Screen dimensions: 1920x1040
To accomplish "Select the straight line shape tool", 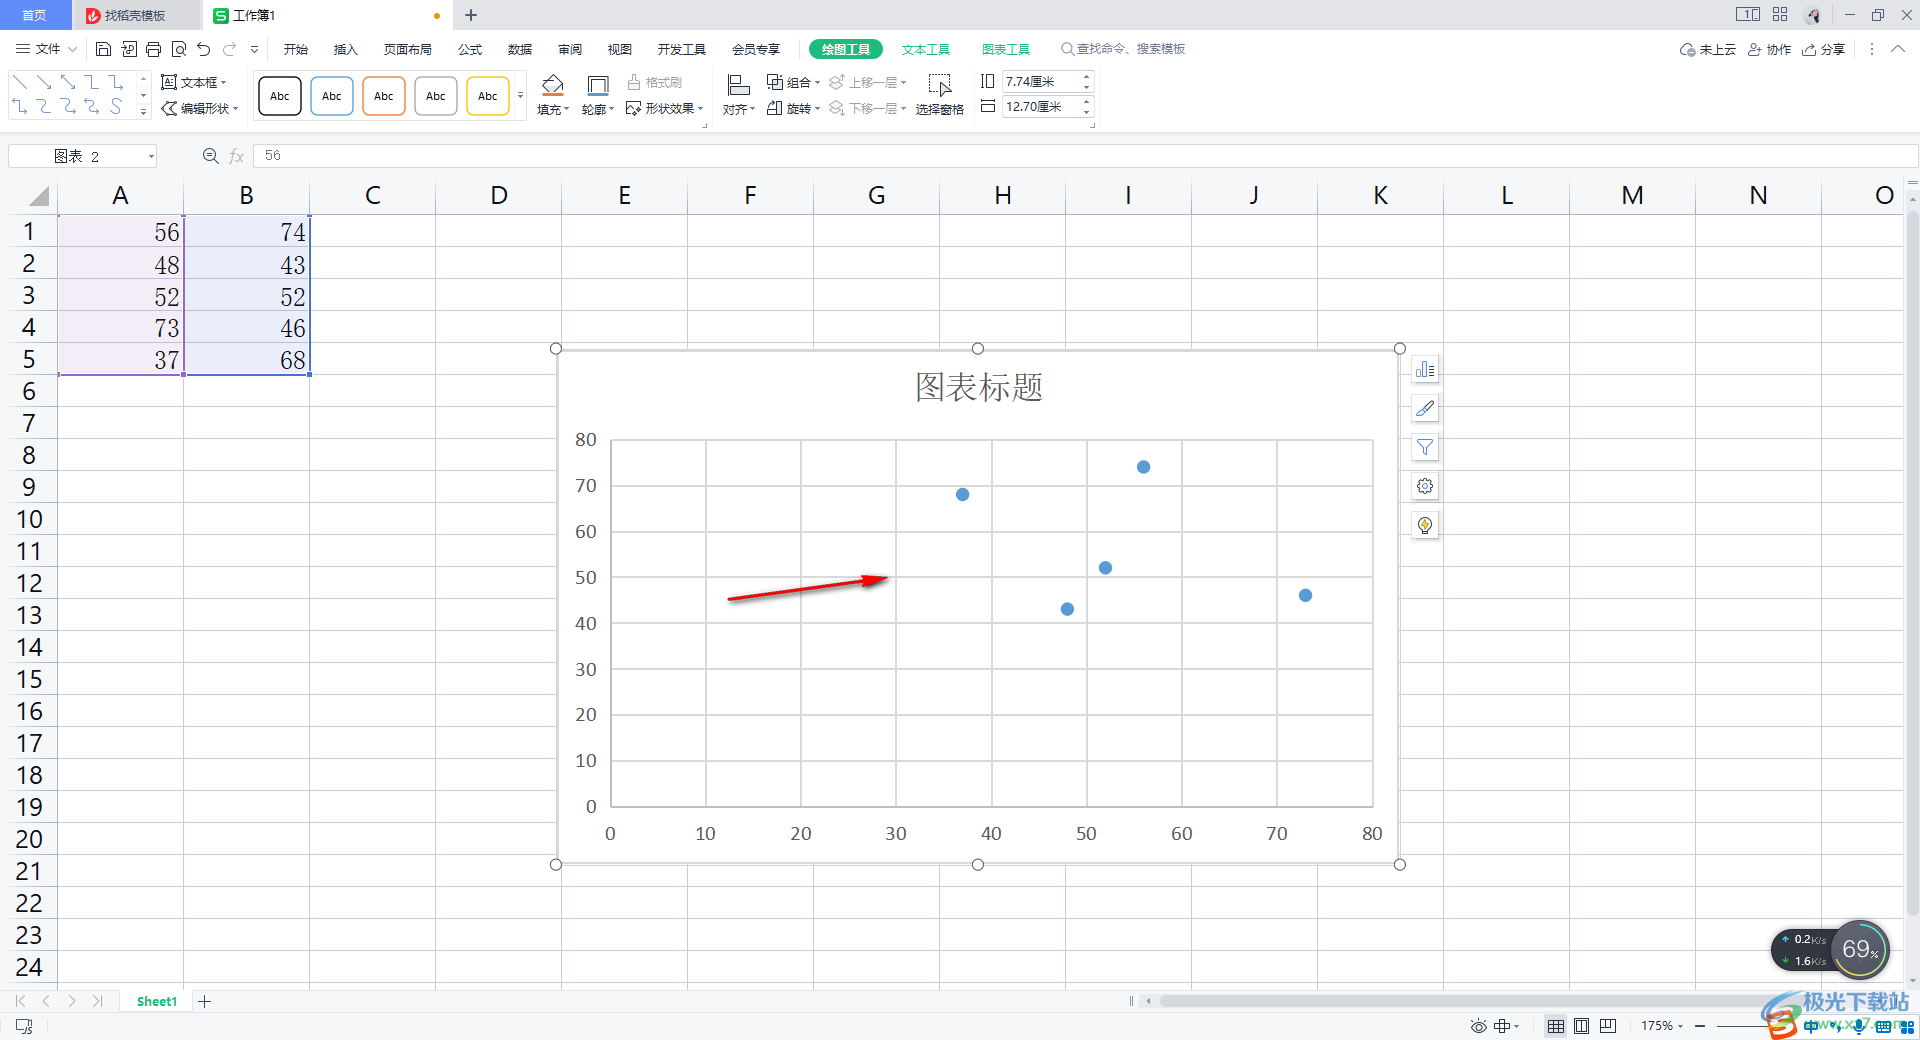I will [x=20, y=82].
